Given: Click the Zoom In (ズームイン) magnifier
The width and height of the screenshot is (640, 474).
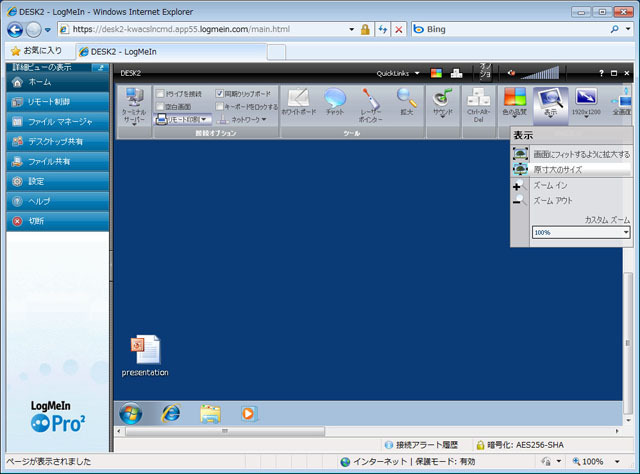Looking at the screenshot, I should pyautogui.click(x=519, y=186).
